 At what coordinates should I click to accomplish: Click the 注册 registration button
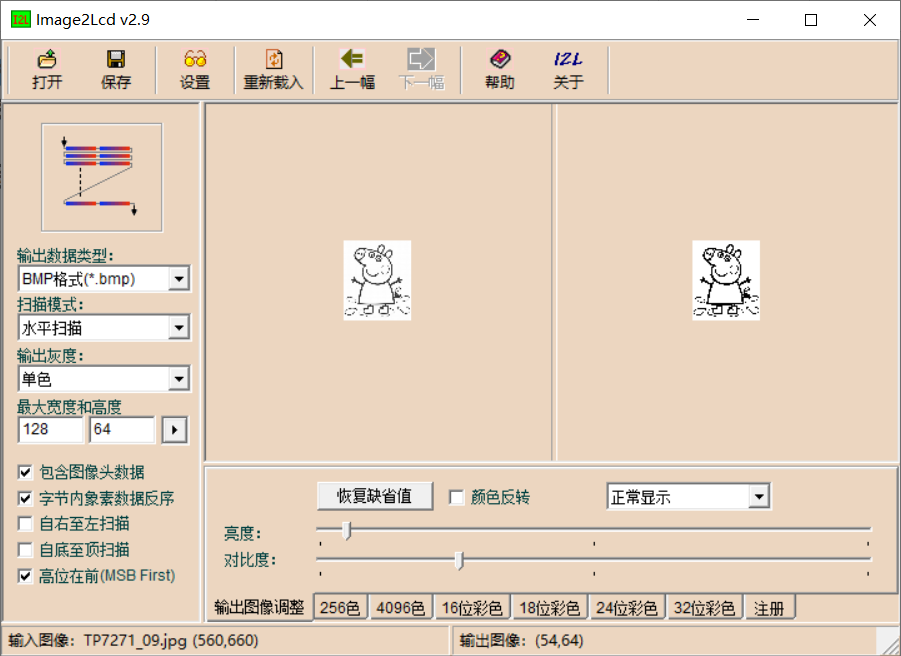(770, 606)
